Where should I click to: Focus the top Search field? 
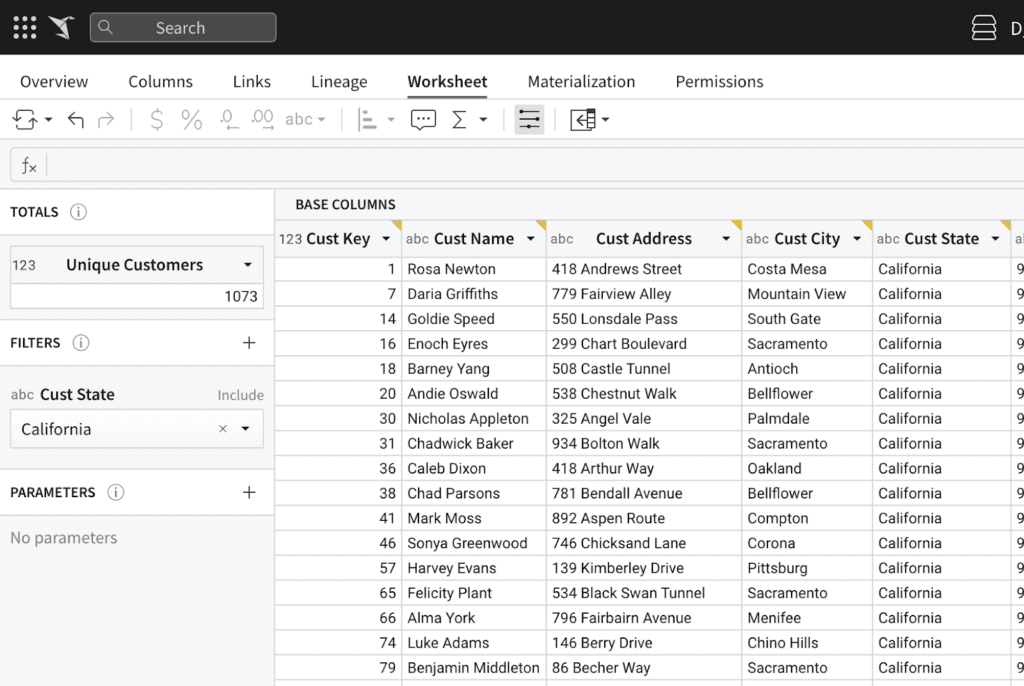(x=183, y=27)
